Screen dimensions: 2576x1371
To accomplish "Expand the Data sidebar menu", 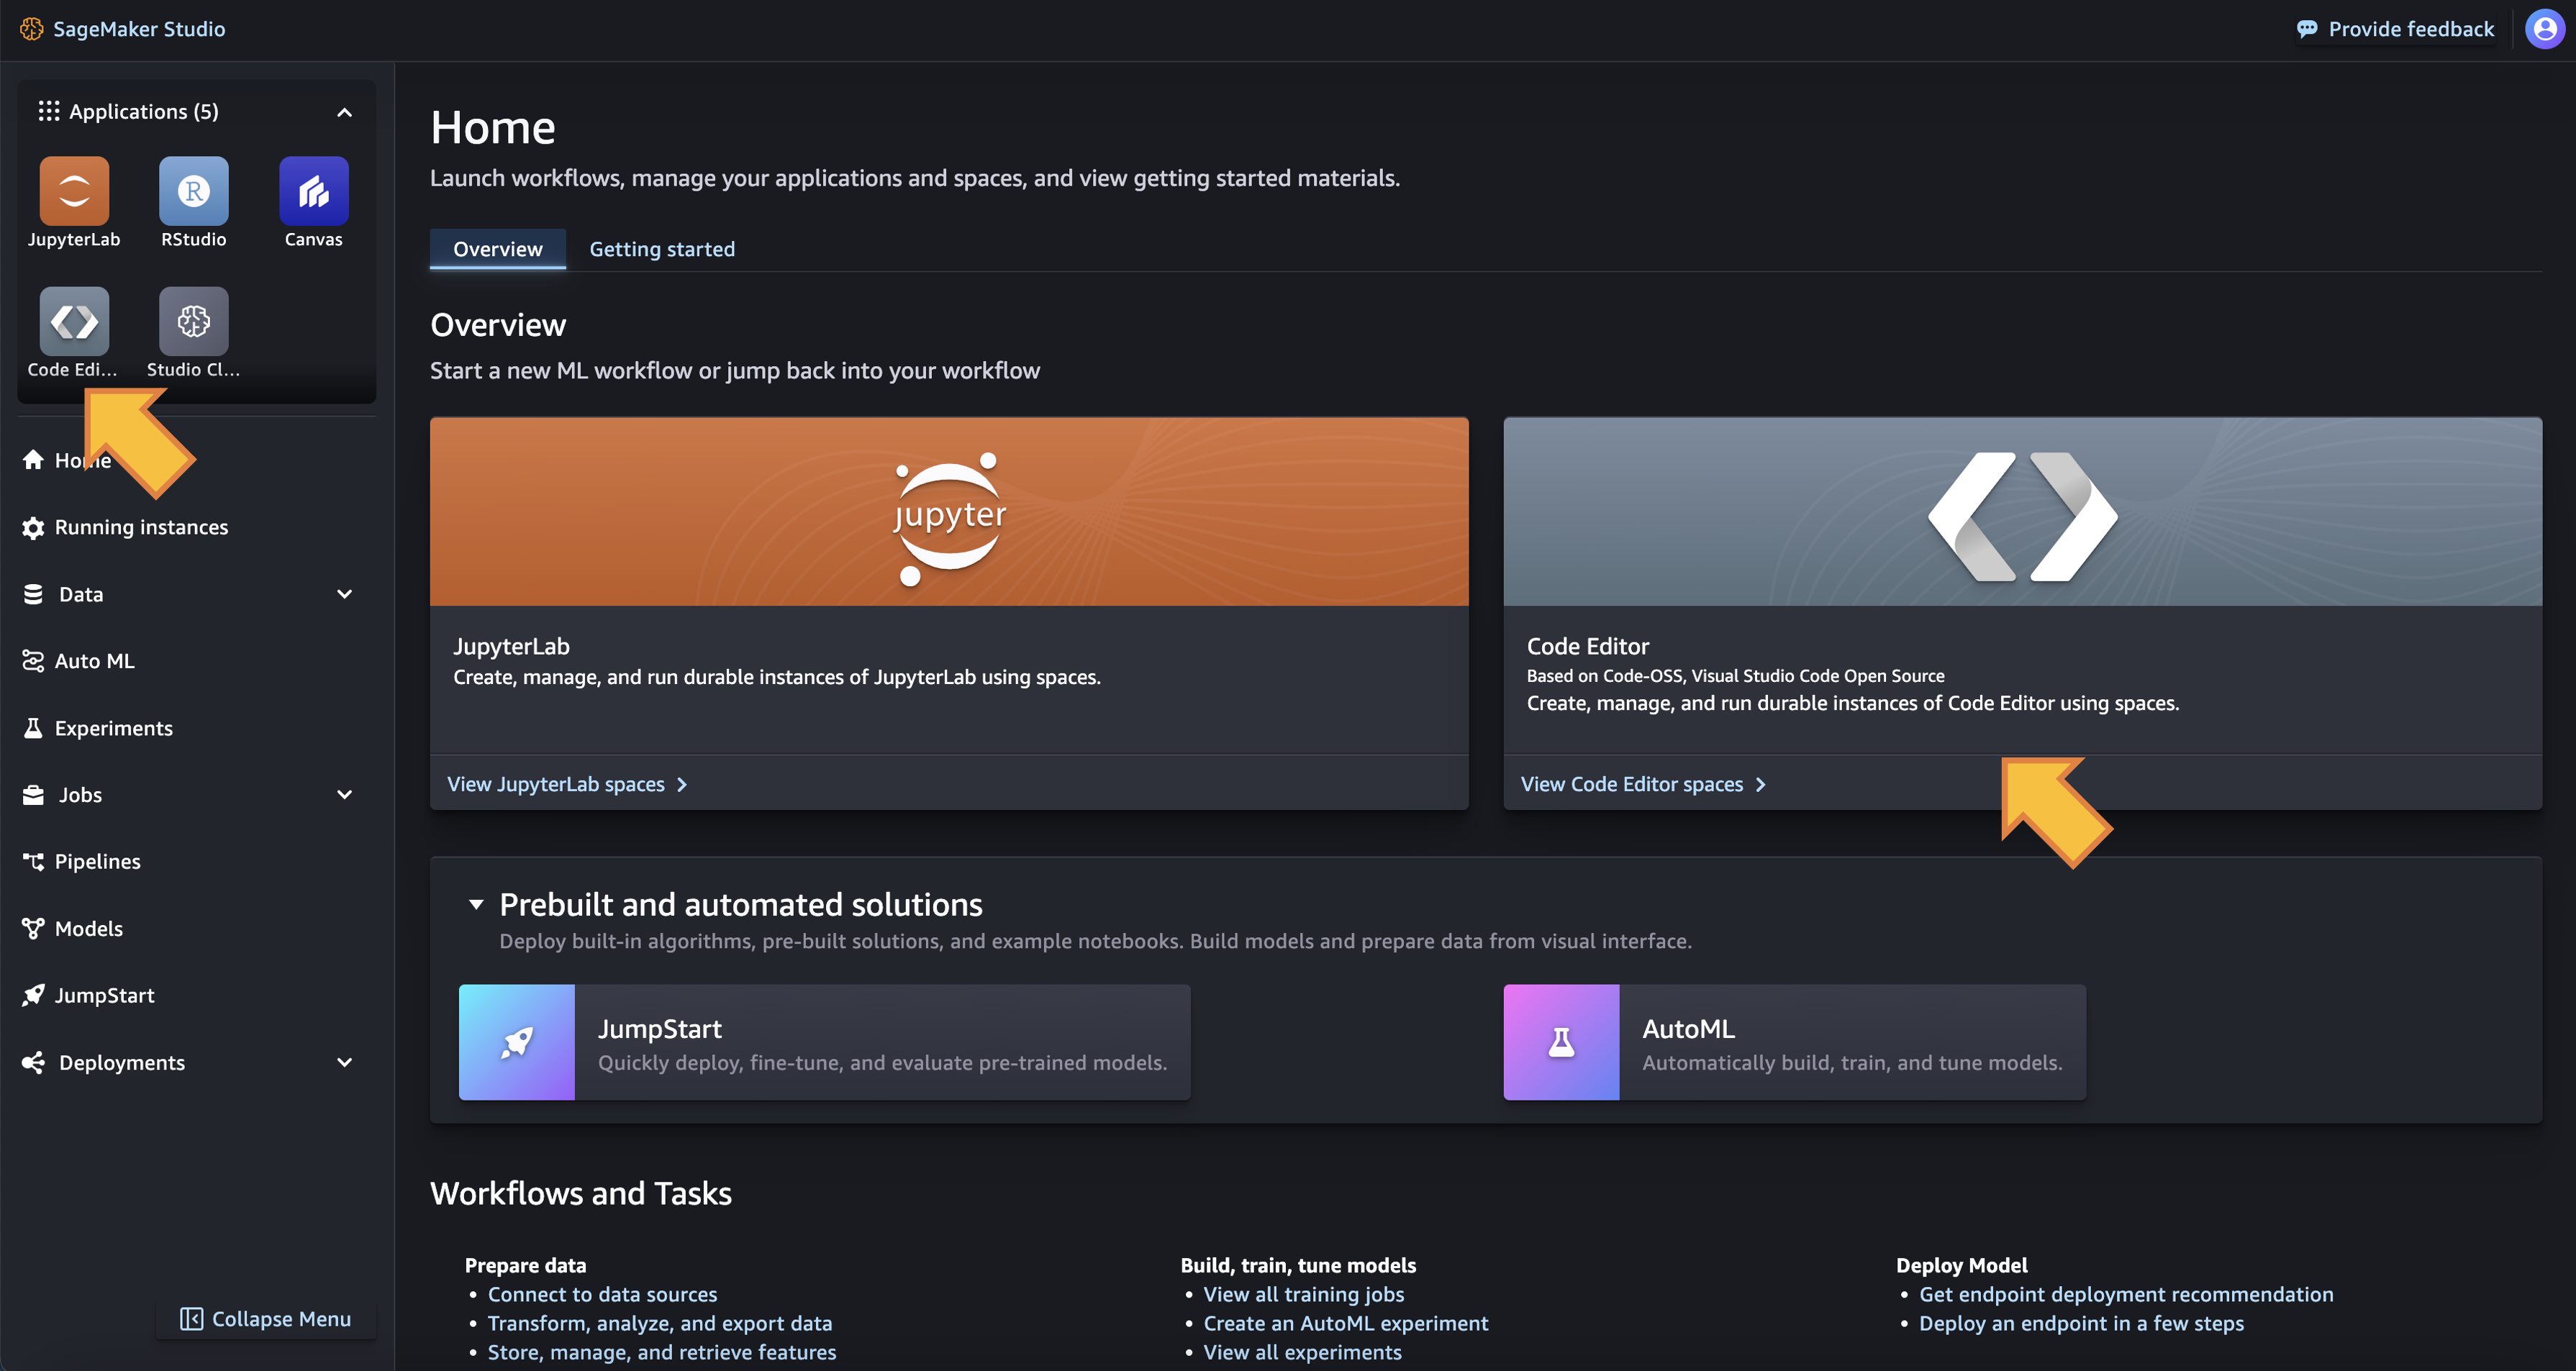I will 344,594.
